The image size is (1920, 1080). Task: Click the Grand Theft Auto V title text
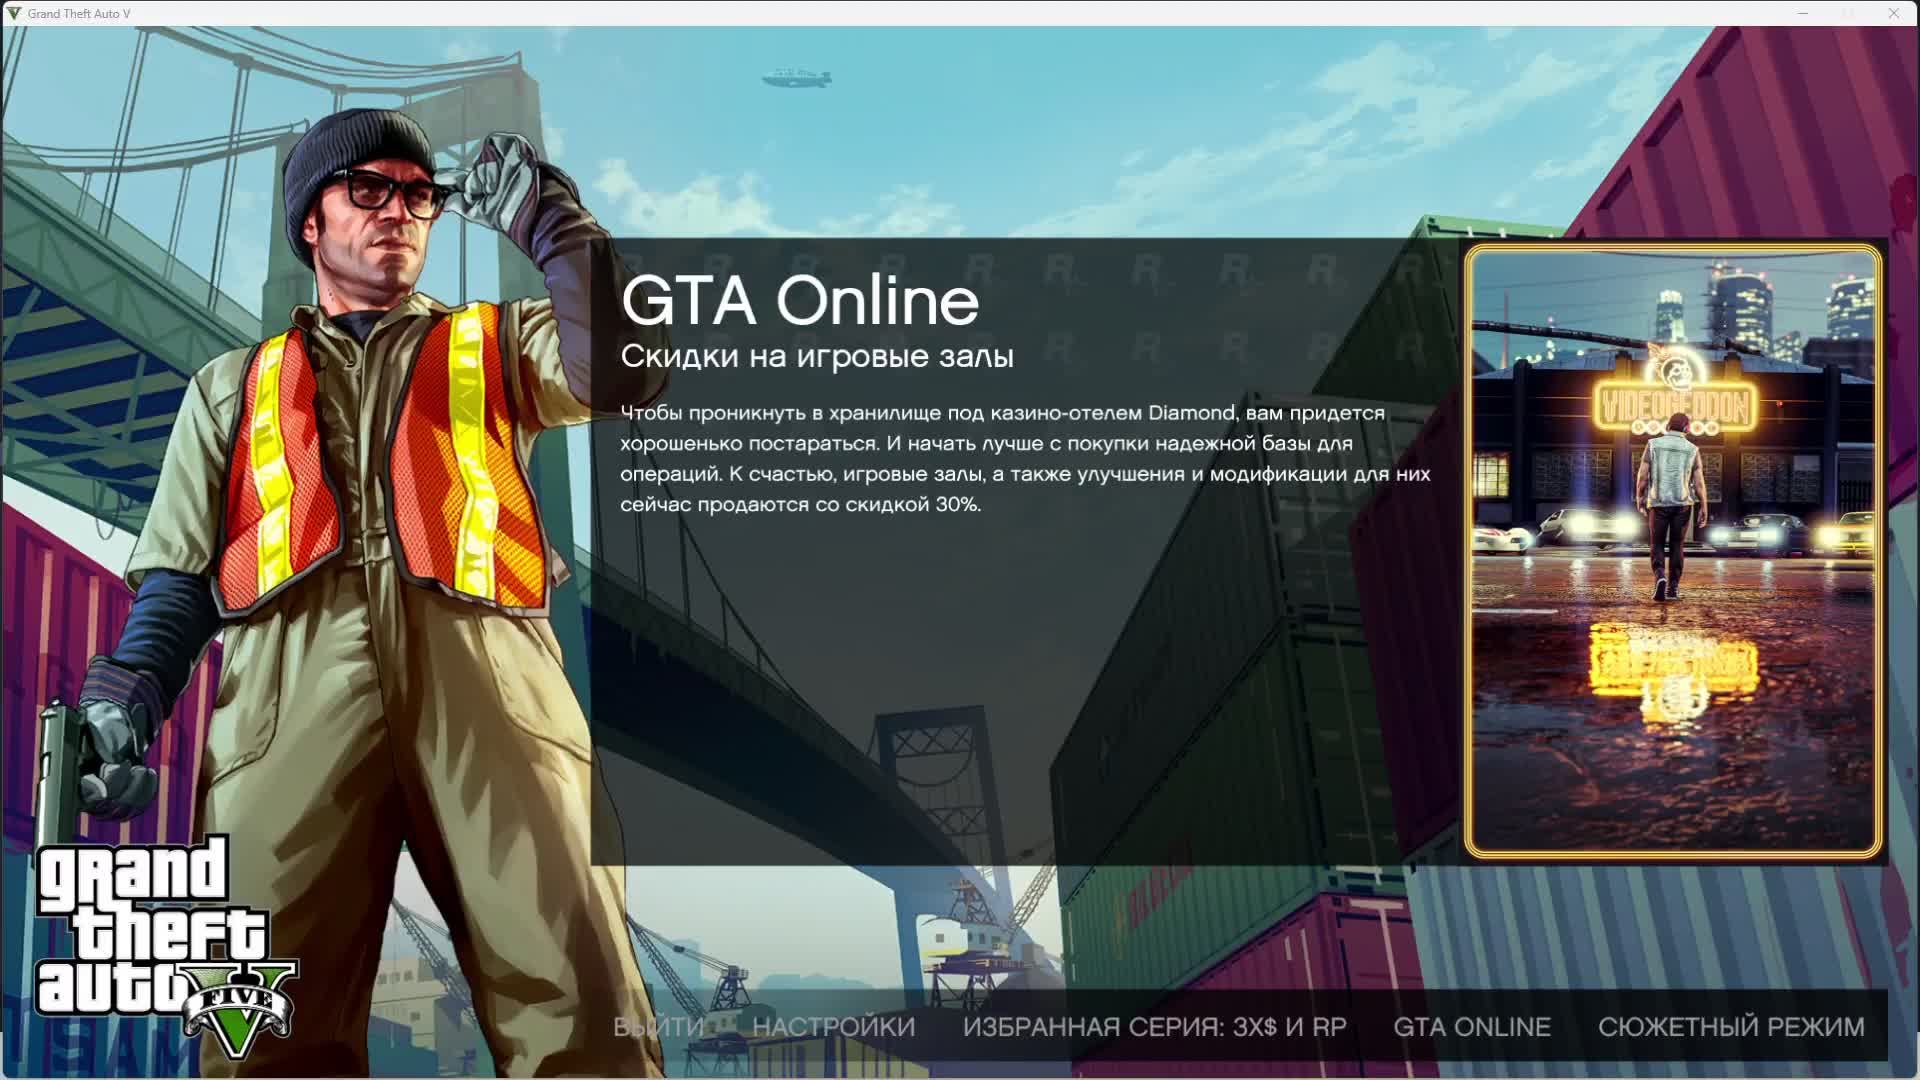click(79, 13)
